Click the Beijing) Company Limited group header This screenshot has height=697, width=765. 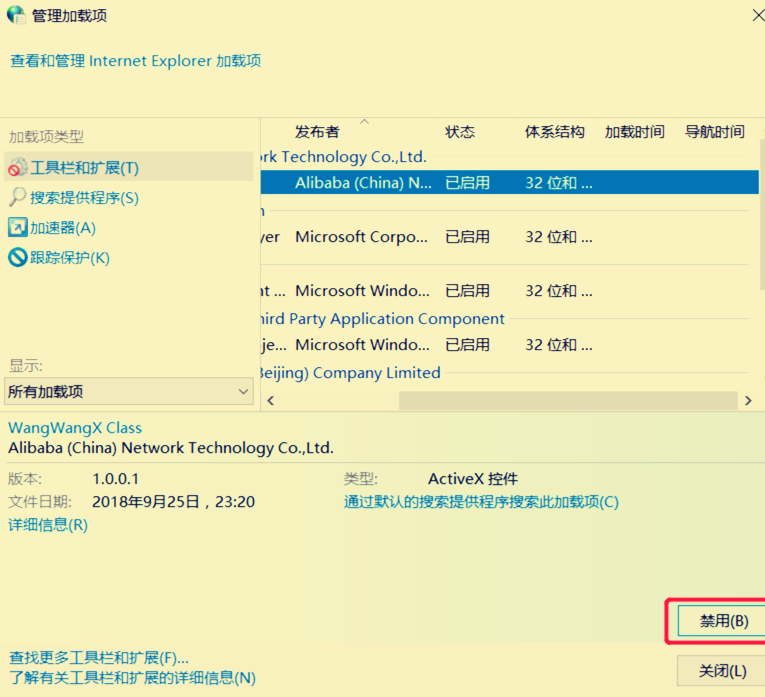(350, 373)
